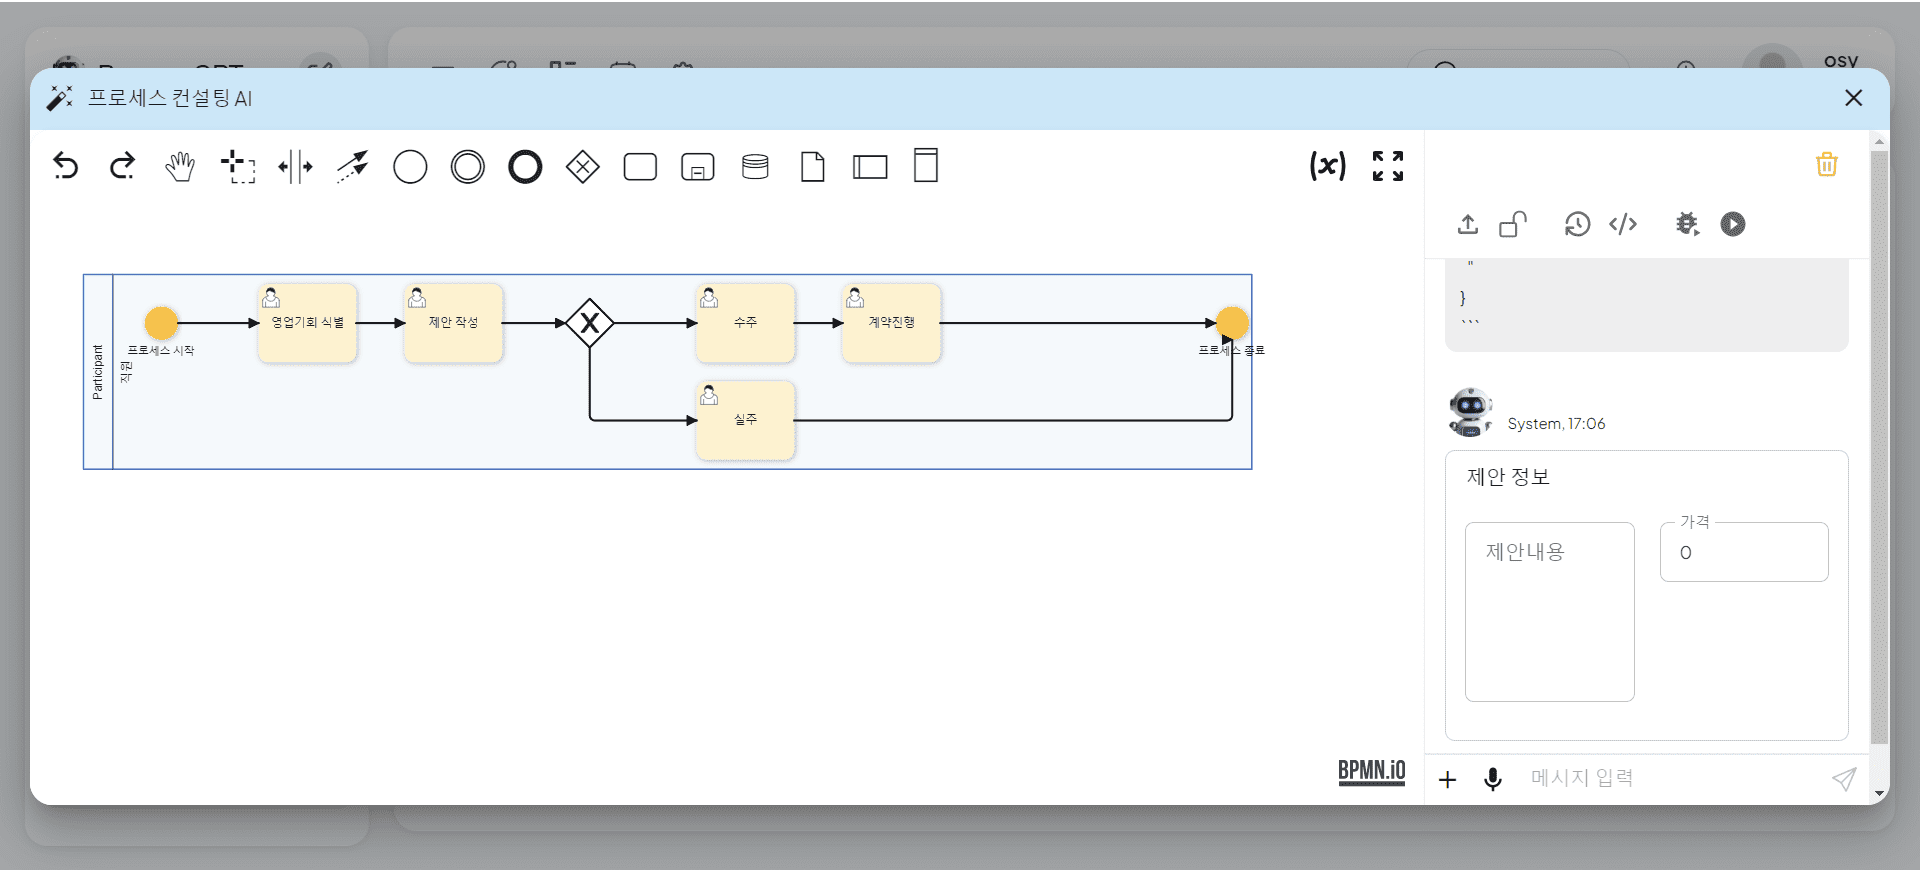
Task: Run the process with play button
Action: tap(1733, 224)
